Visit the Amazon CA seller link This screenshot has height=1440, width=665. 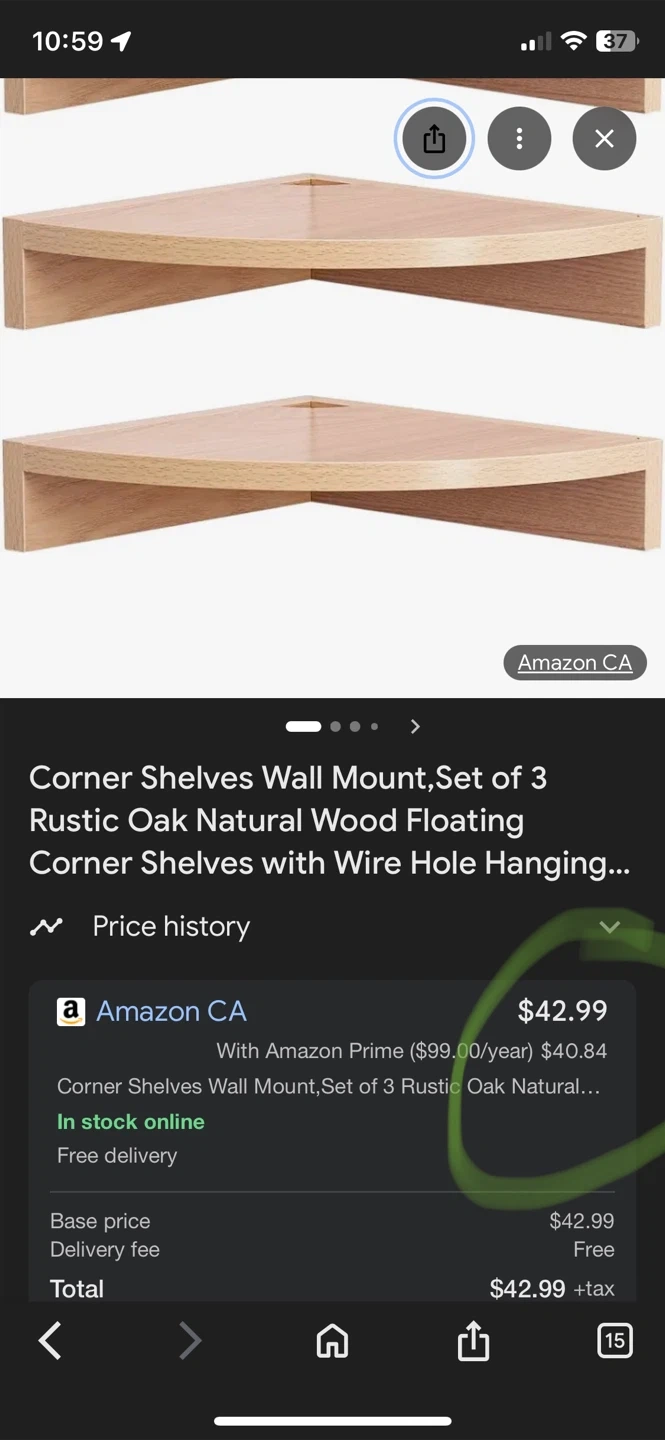[171, 1012]
